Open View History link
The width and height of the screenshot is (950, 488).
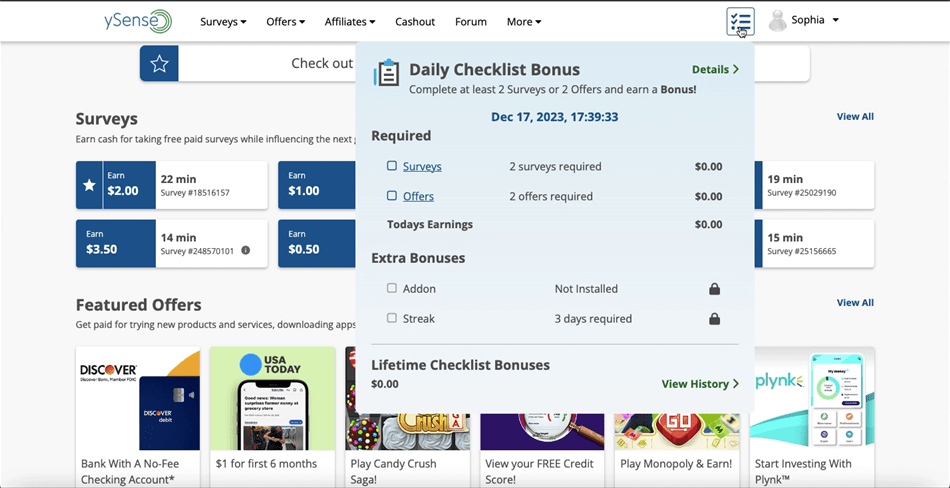pyautogui.click(x=700, y=384)
